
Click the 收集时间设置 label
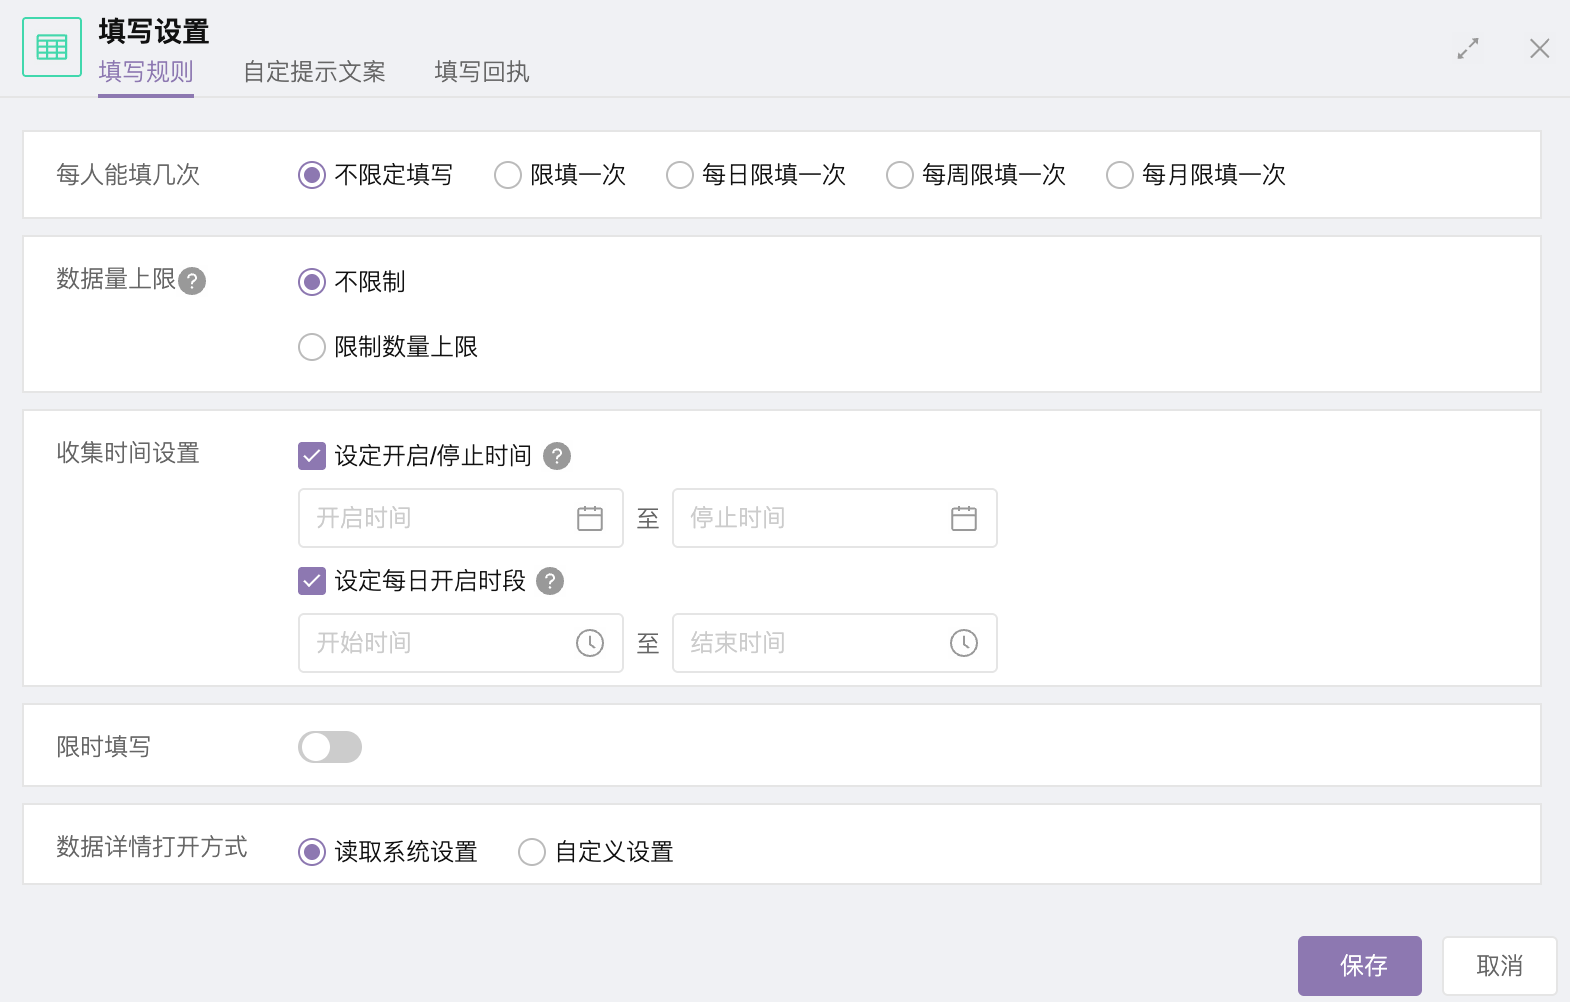128,453
